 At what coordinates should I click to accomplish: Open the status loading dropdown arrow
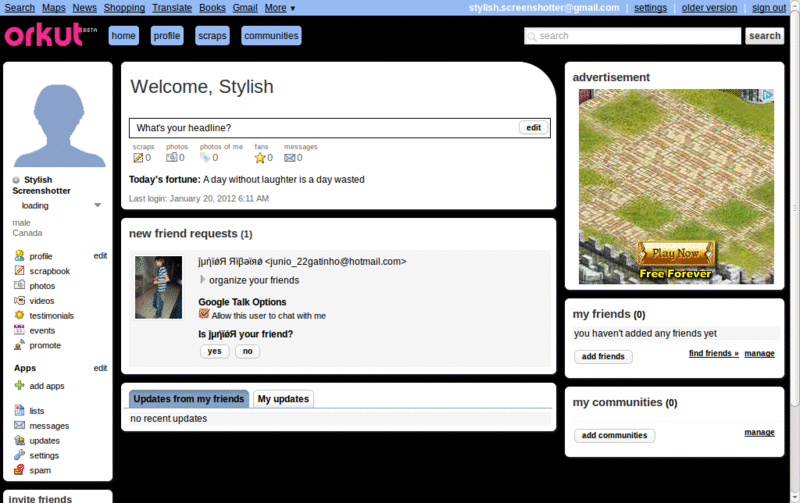[x=97, y=205]
